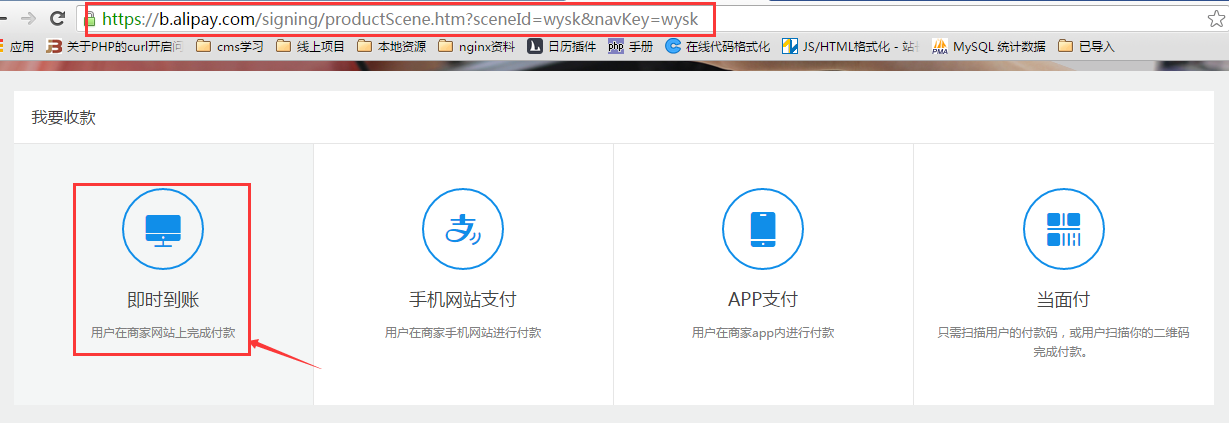
Task: Select the 手机网站支付 title text
Action: point(463,299)
